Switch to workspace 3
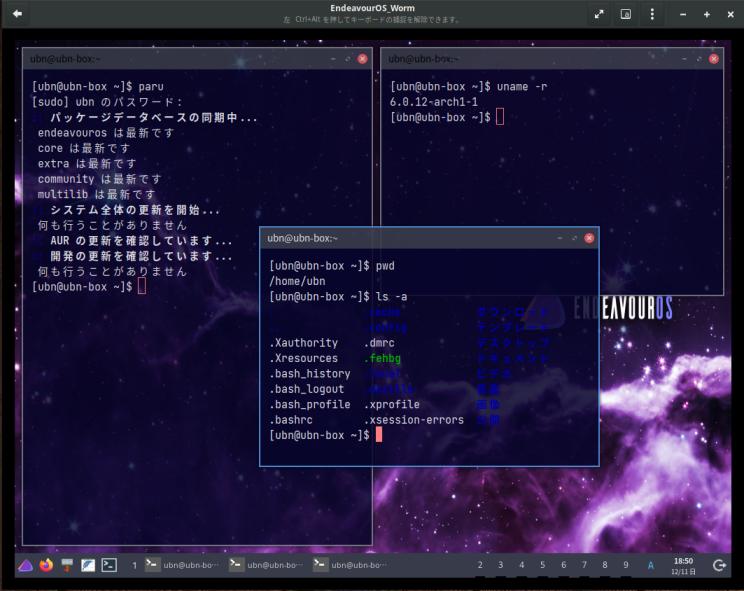This screenshot has width=744, height=591. (501, 565)
